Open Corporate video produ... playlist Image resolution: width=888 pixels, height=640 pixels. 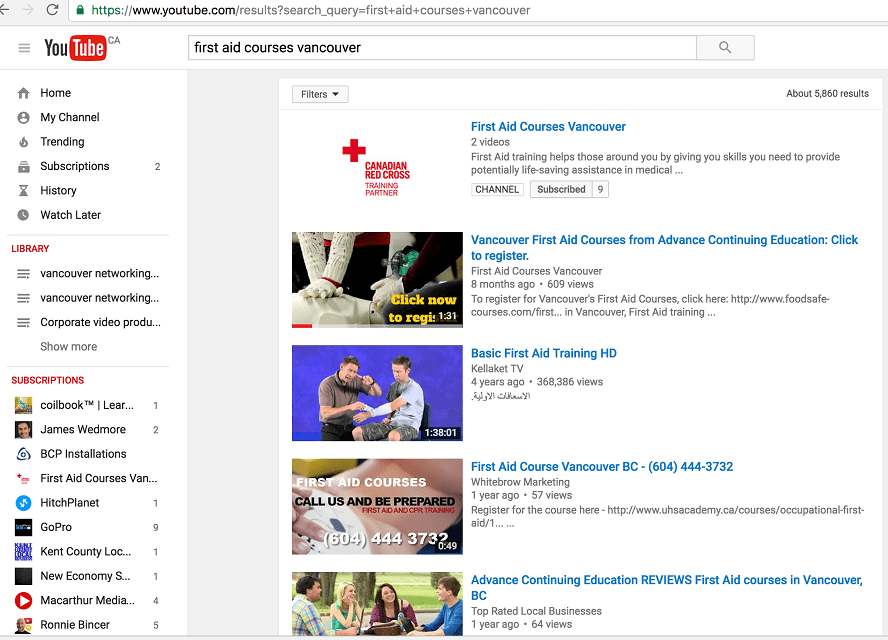click(100, 322)
